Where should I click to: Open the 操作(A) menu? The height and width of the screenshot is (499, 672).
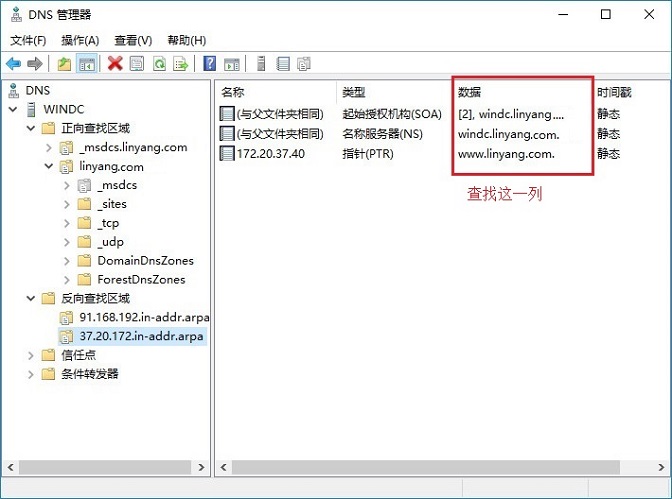(80, 41)
